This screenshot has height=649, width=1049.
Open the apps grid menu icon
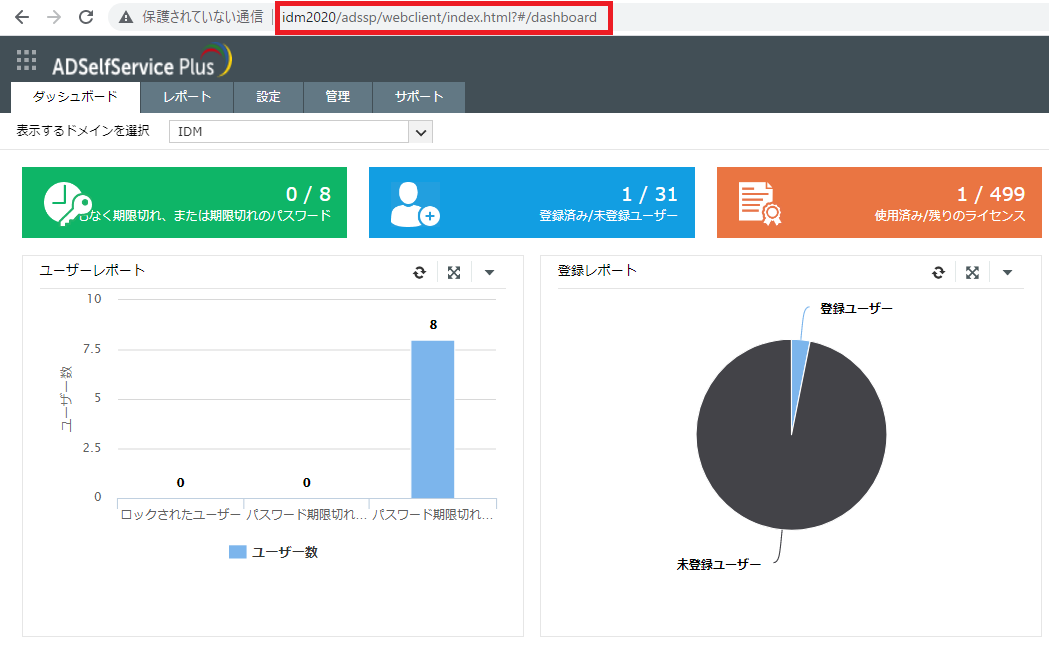27,61
